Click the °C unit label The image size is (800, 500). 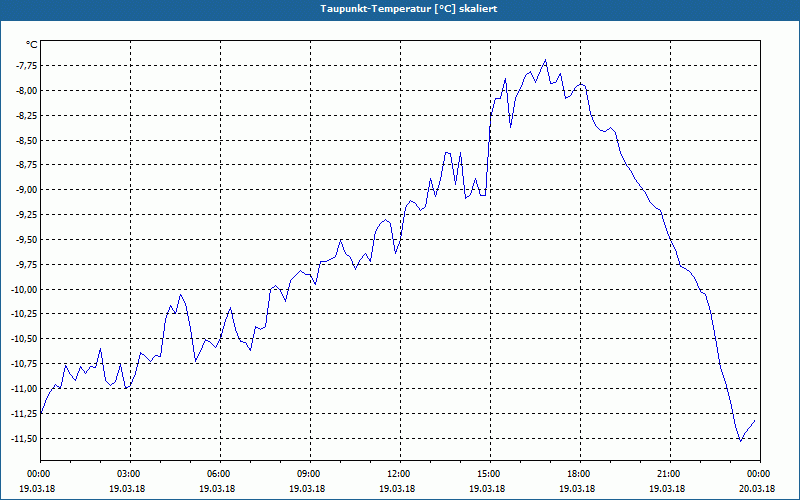click(32, 45)
